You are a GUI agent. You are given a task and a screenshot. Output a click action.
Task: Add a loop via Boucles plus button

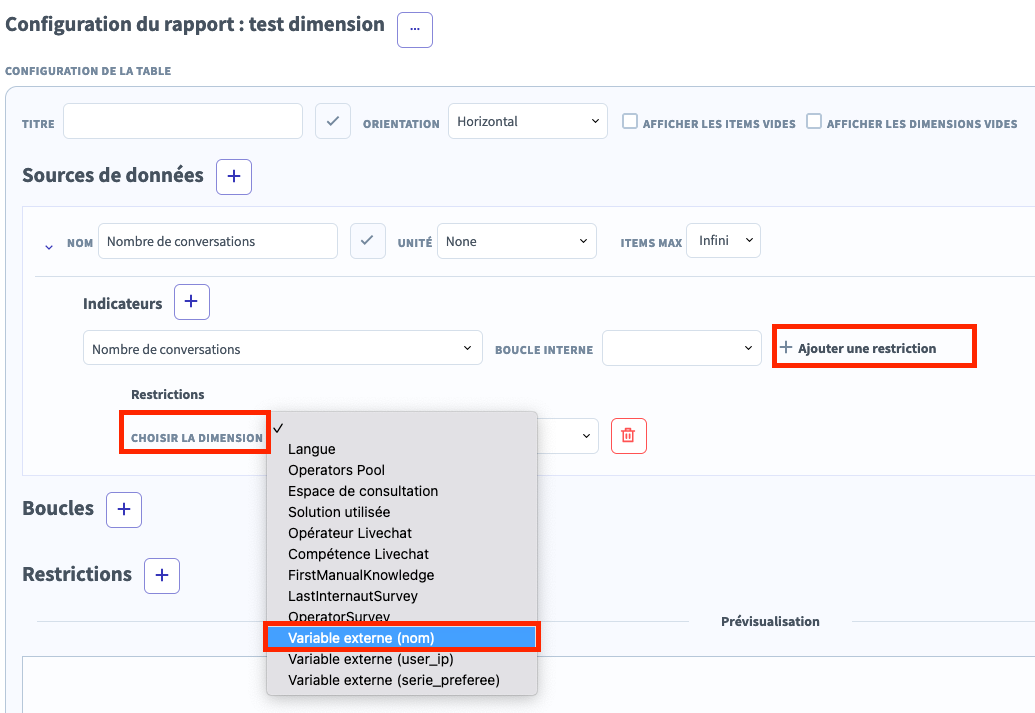124,509
